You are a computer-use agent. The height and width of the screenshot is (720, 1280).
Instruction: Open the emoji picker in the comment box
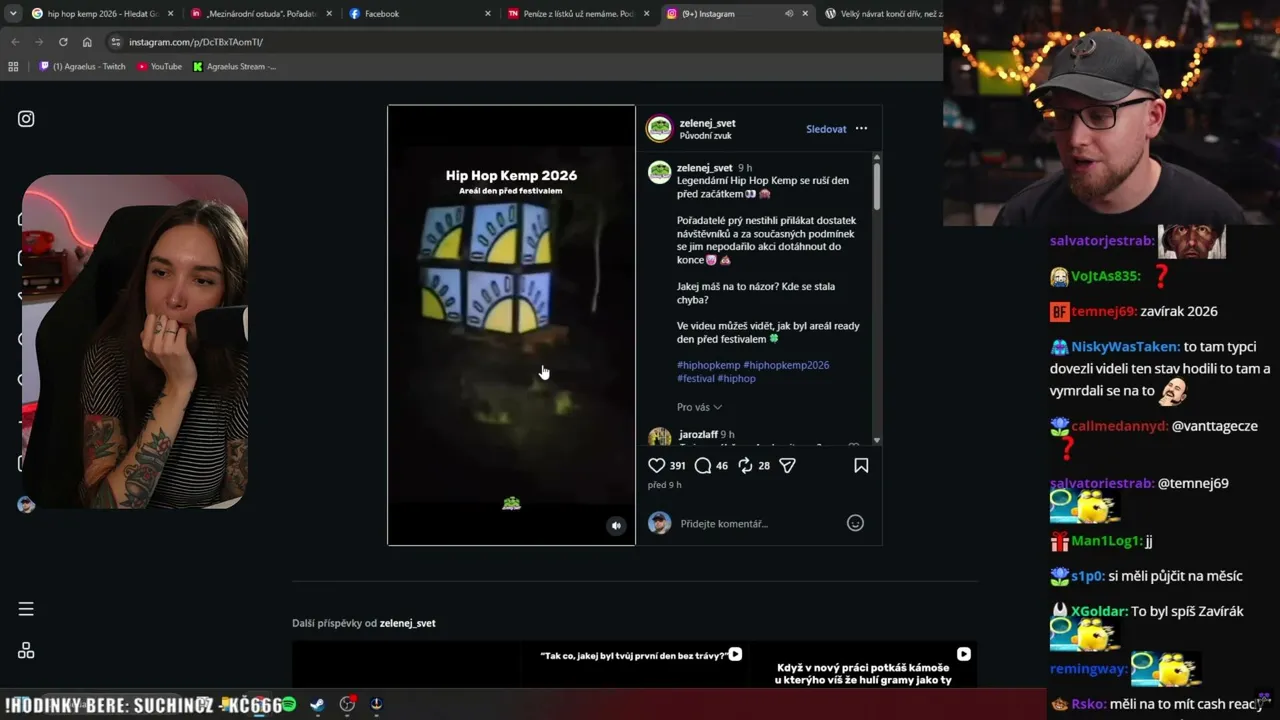pos(855,523)
